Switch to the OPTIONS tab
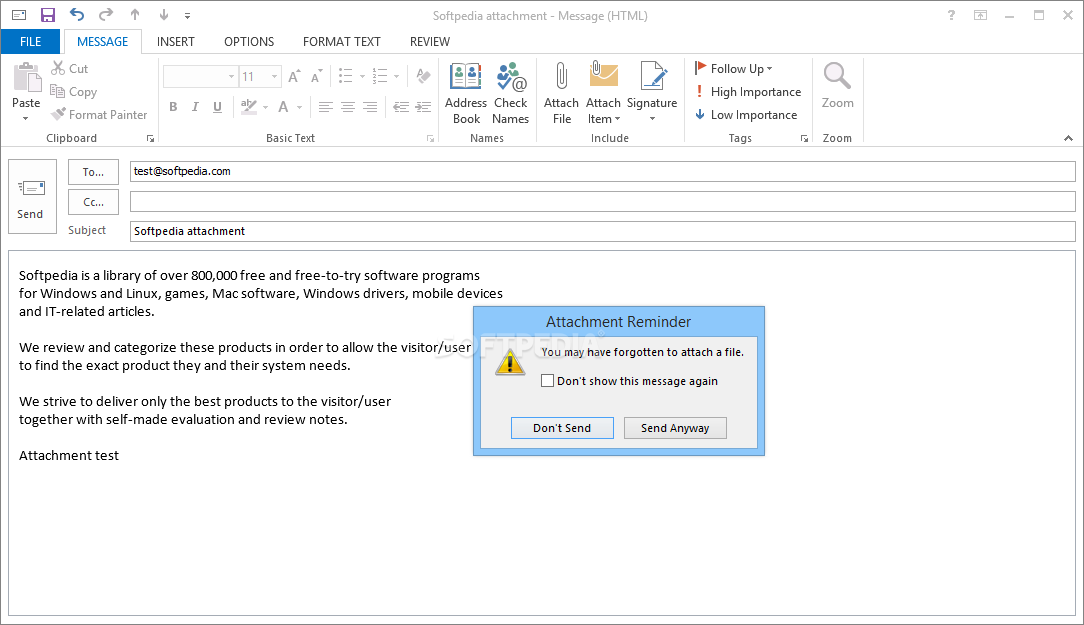The image size is (1084, 625). [x=249, y=41]
